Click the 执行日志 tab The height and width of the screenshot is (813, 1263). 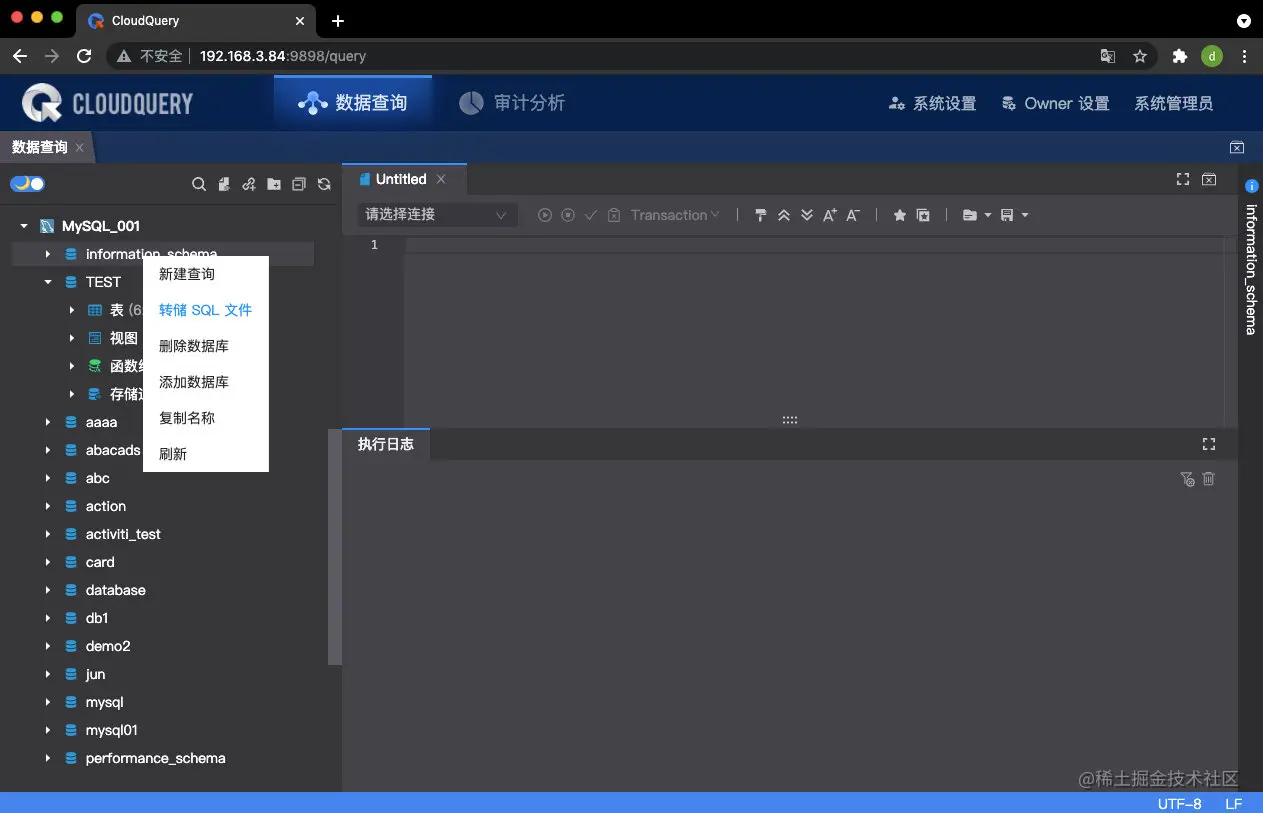point(386,444)
